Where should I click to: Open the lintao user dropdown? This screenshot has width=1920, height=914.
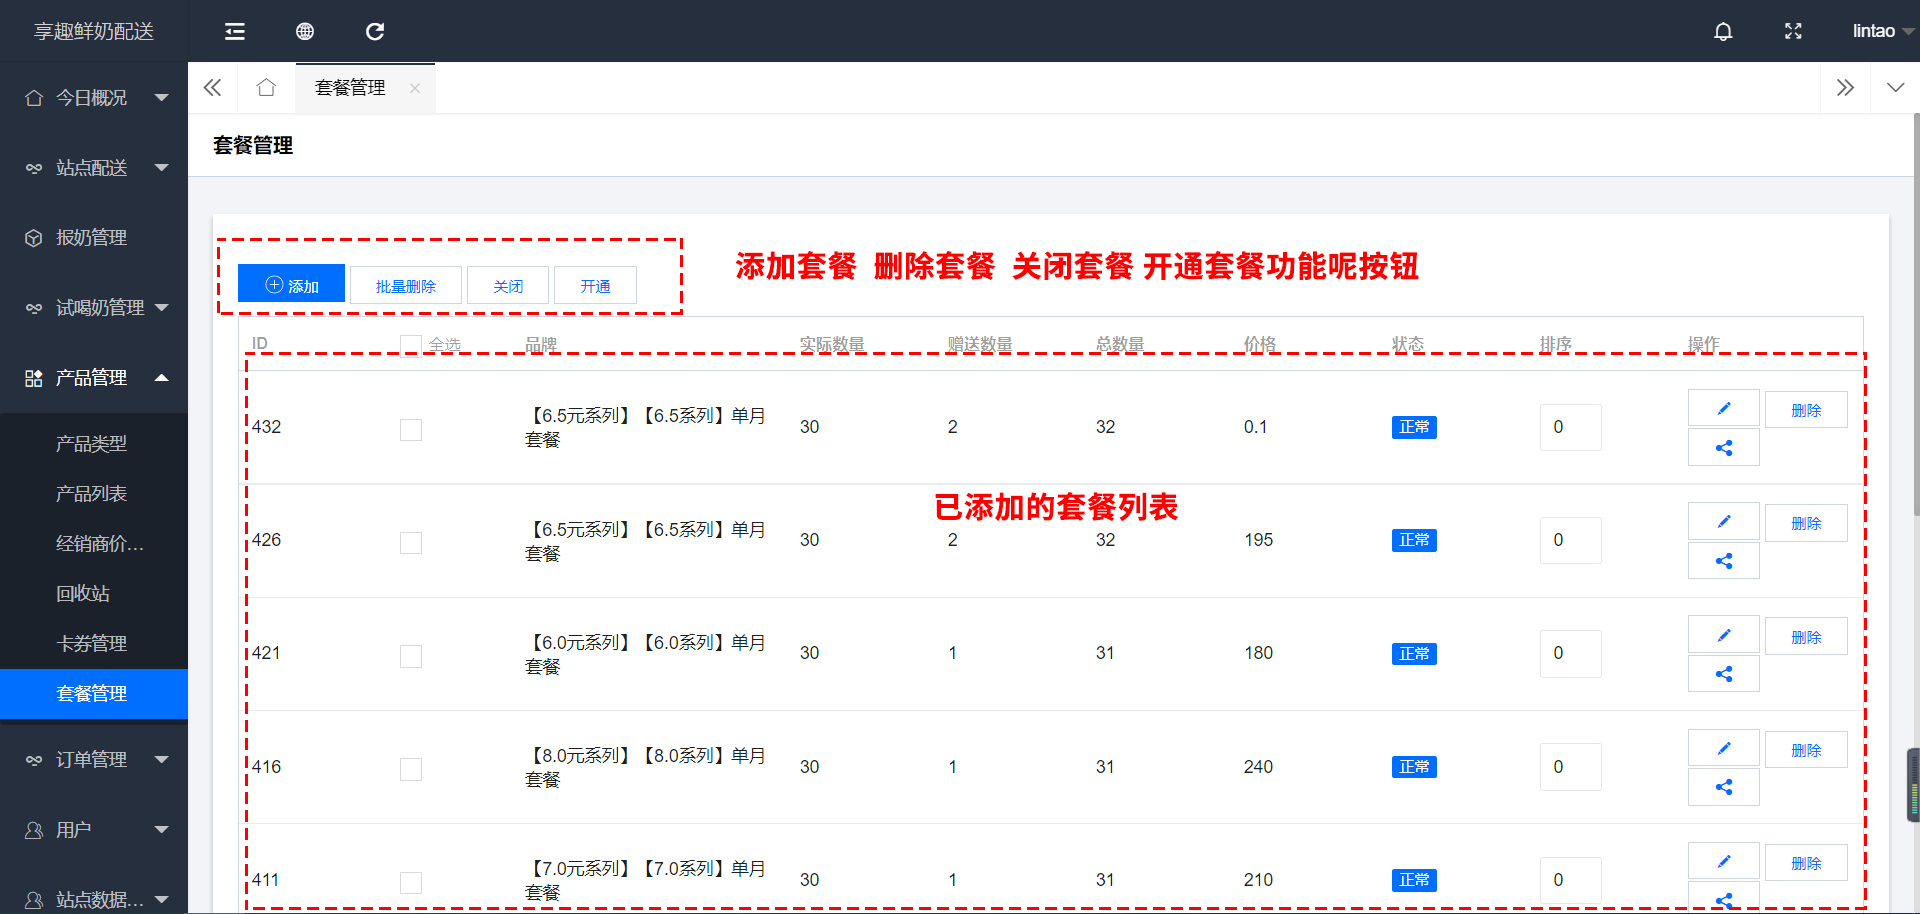click(x=1881, y=32)
